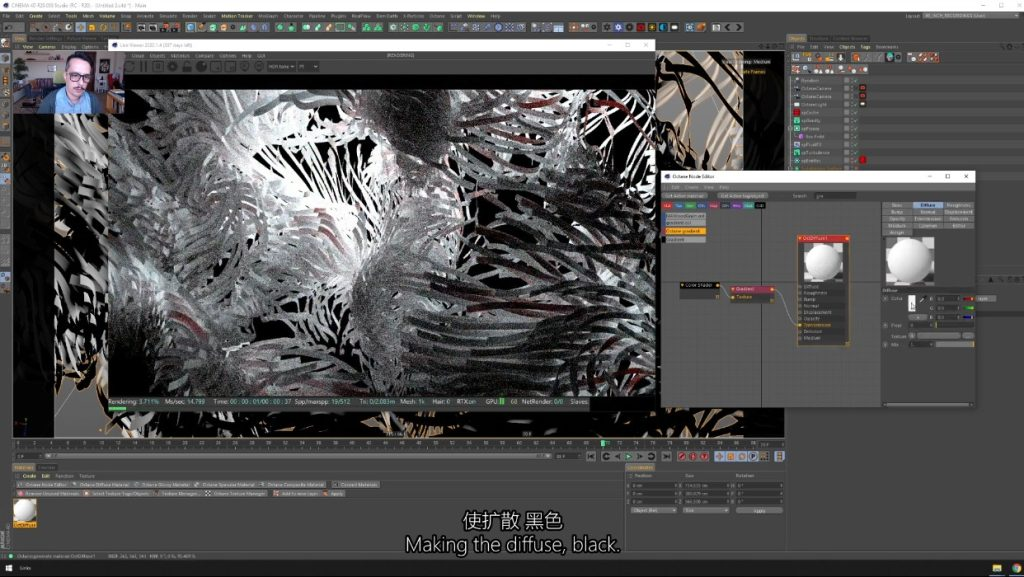Click the Get Active material button
Image resolution: width=1024 pixels, height=577 pixels.
pyautogui.click(x=684, y=196)
